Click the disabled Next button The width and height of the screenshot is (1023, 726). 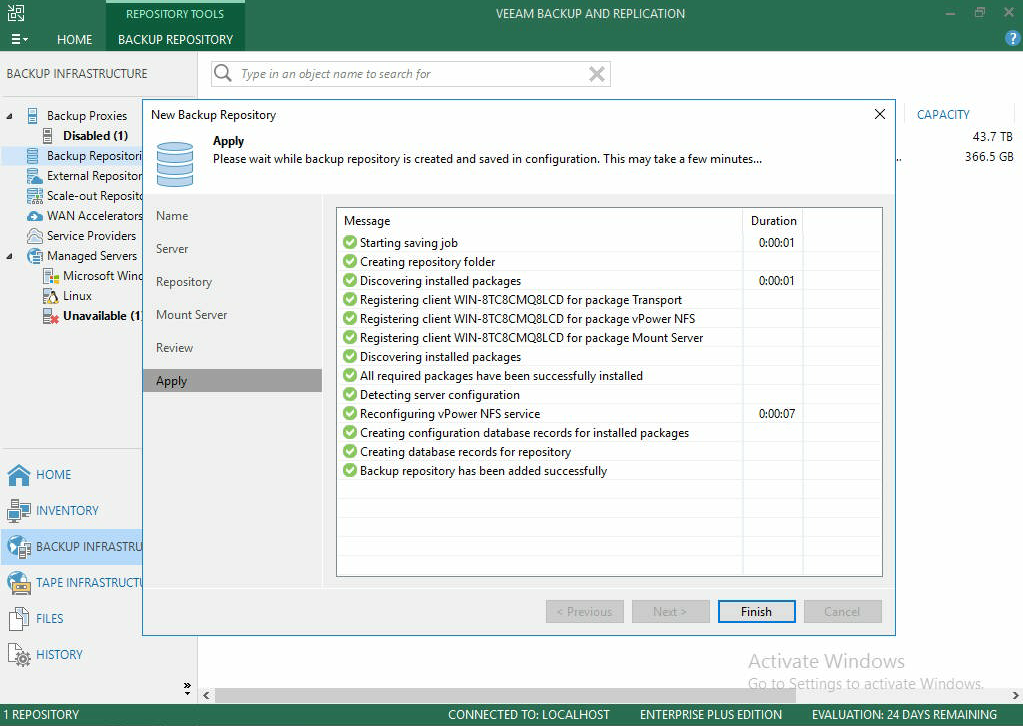670,612
